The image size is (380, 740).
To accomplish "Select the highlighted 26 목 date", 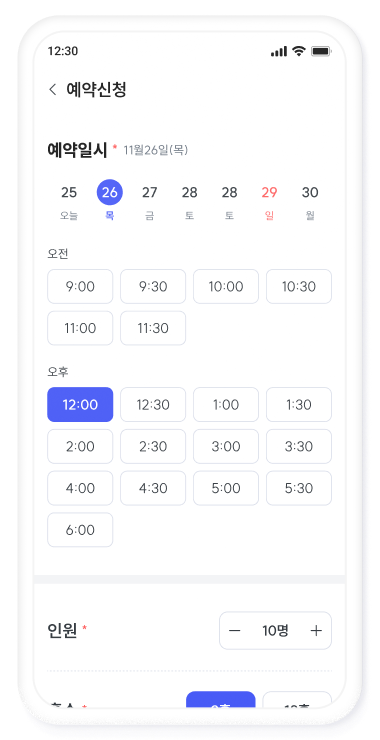I will click(x=110, y=201).
